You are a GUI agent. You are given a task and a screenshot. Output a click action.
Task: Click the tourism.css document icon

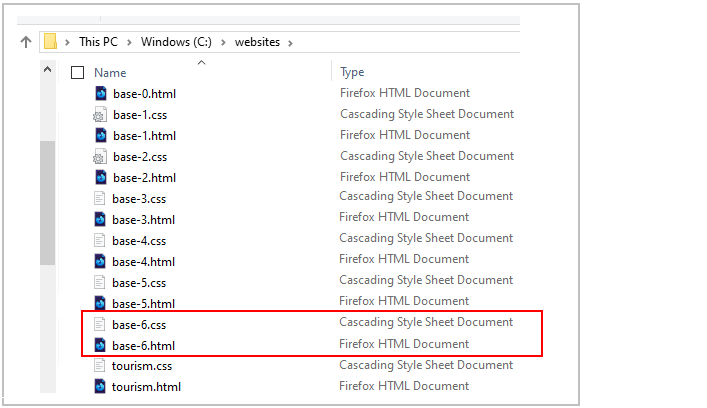(100, 365)
